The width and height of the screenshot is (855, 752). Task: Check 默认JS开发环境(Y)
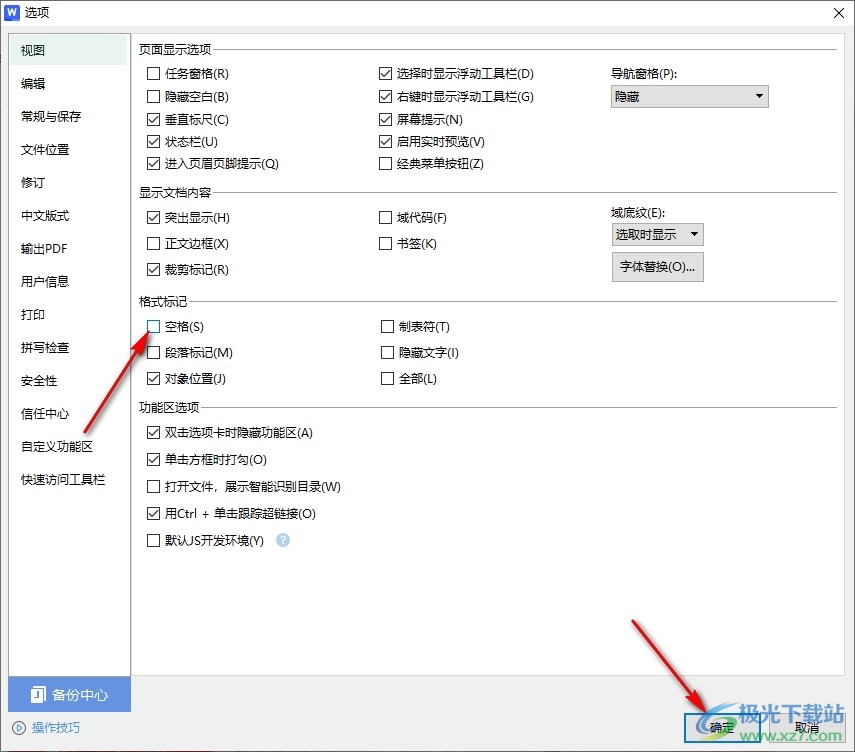coord(154,540)
